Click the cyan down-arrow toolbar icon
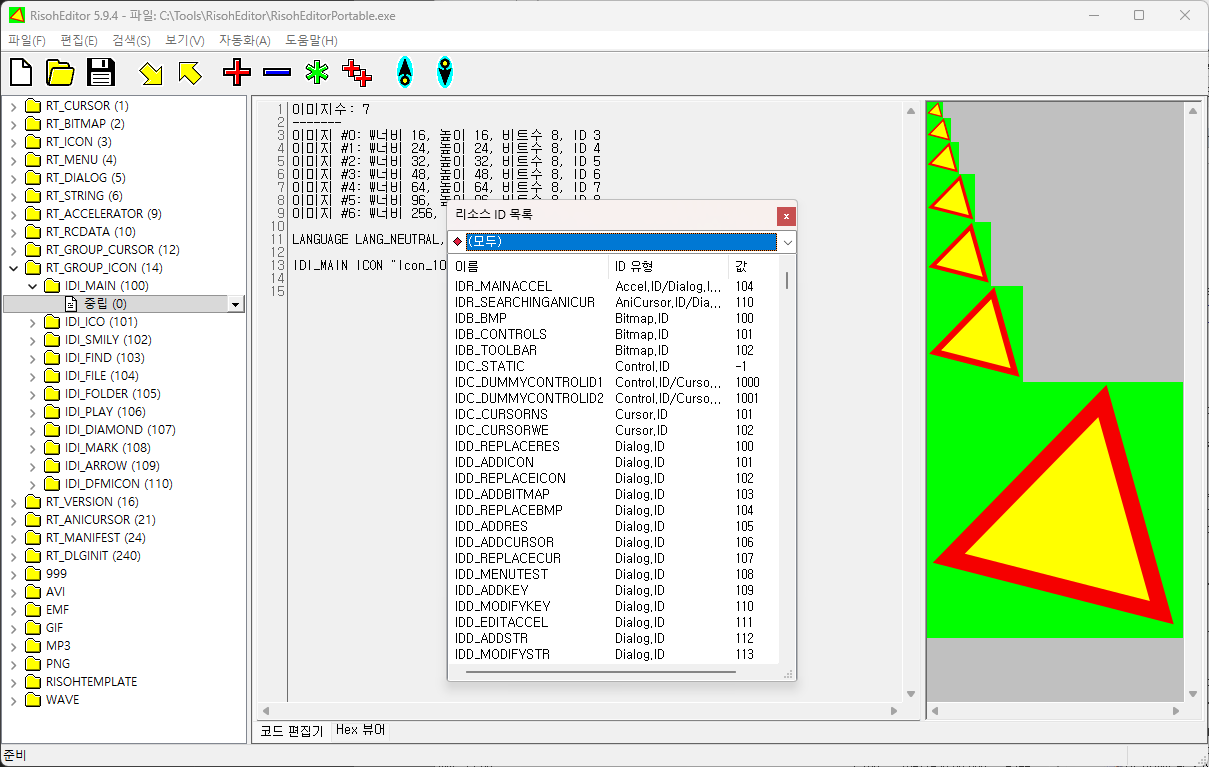The height and width of the screenshot is (767, 1209). click(x=445, y=72)
